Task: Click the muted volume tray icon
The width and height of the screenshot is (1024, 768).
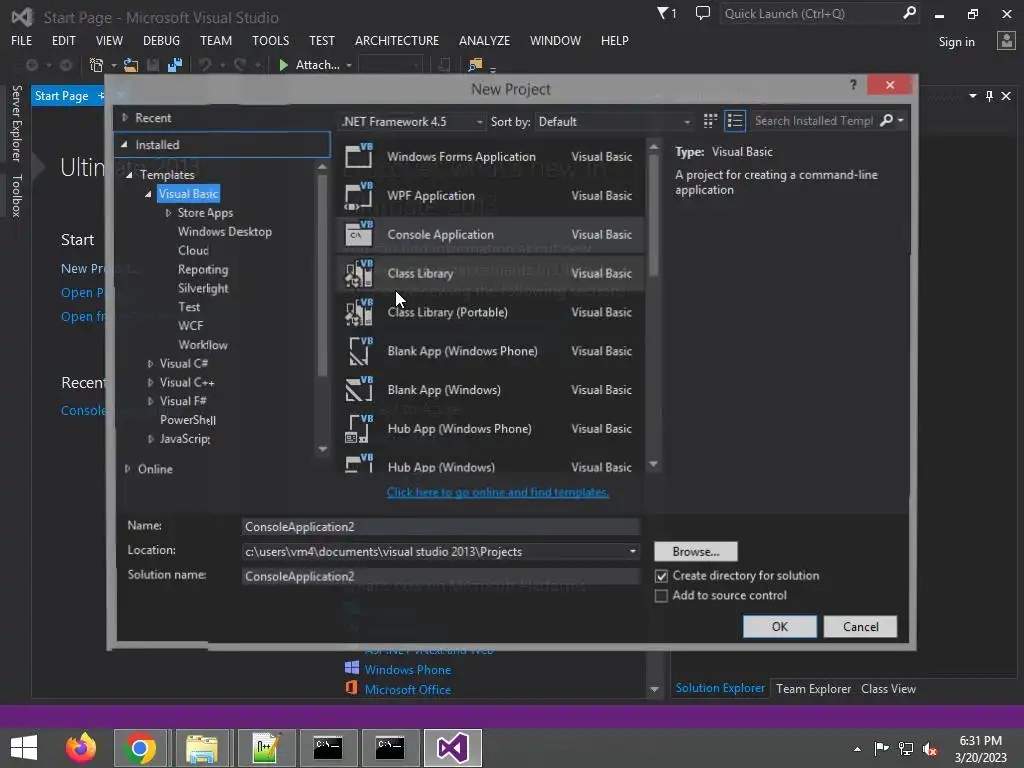Action: 930,748
